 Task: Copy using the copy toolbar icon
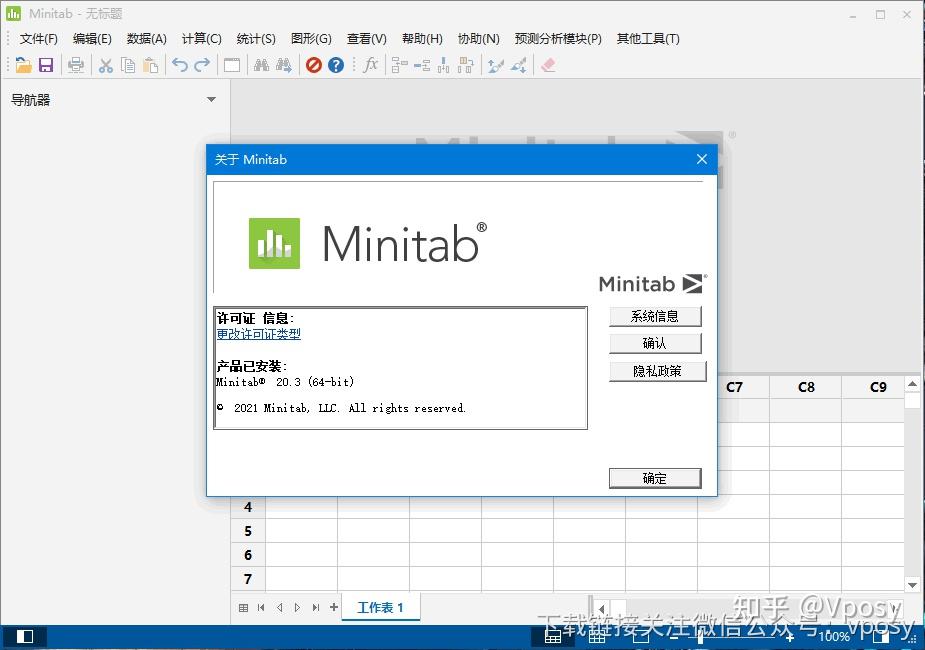(128, 65)
